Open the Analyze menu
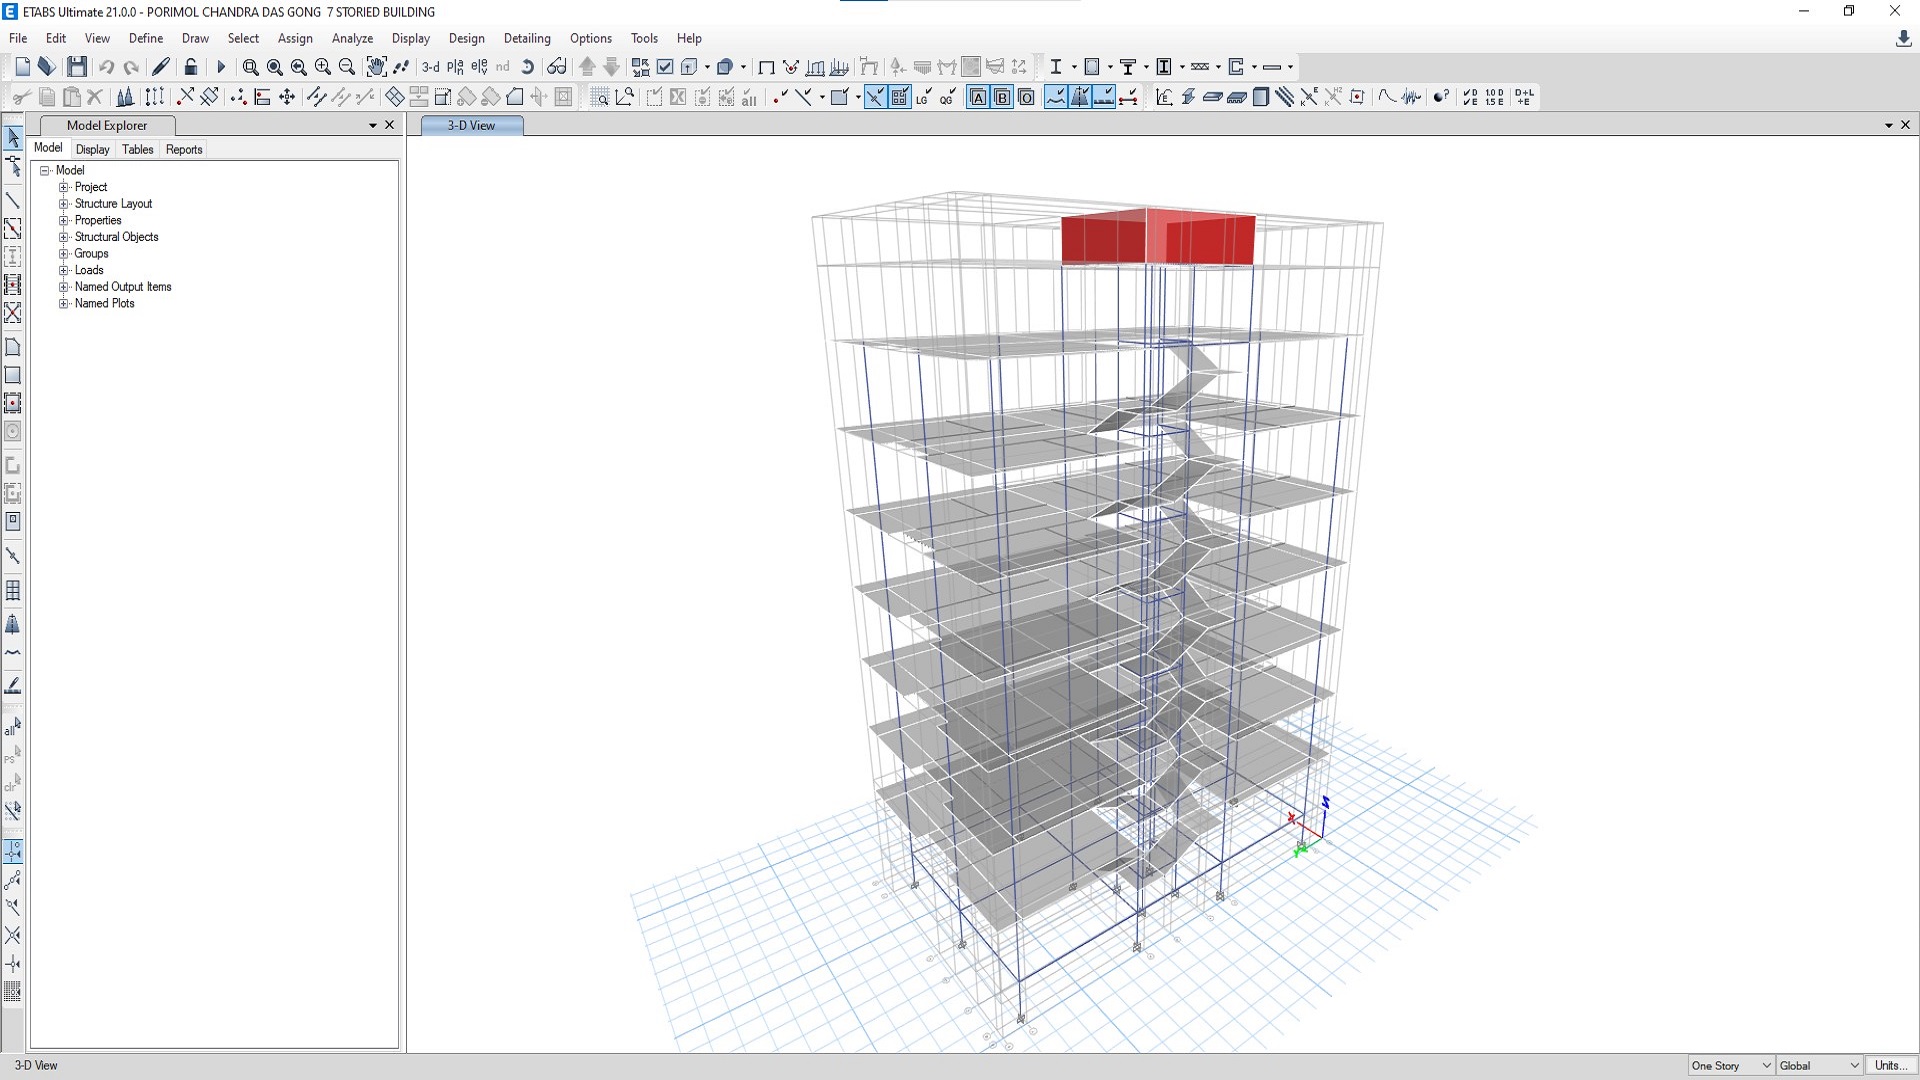Image resolution: width=1920 pixels, height=1080 pixels. (352, 38)
